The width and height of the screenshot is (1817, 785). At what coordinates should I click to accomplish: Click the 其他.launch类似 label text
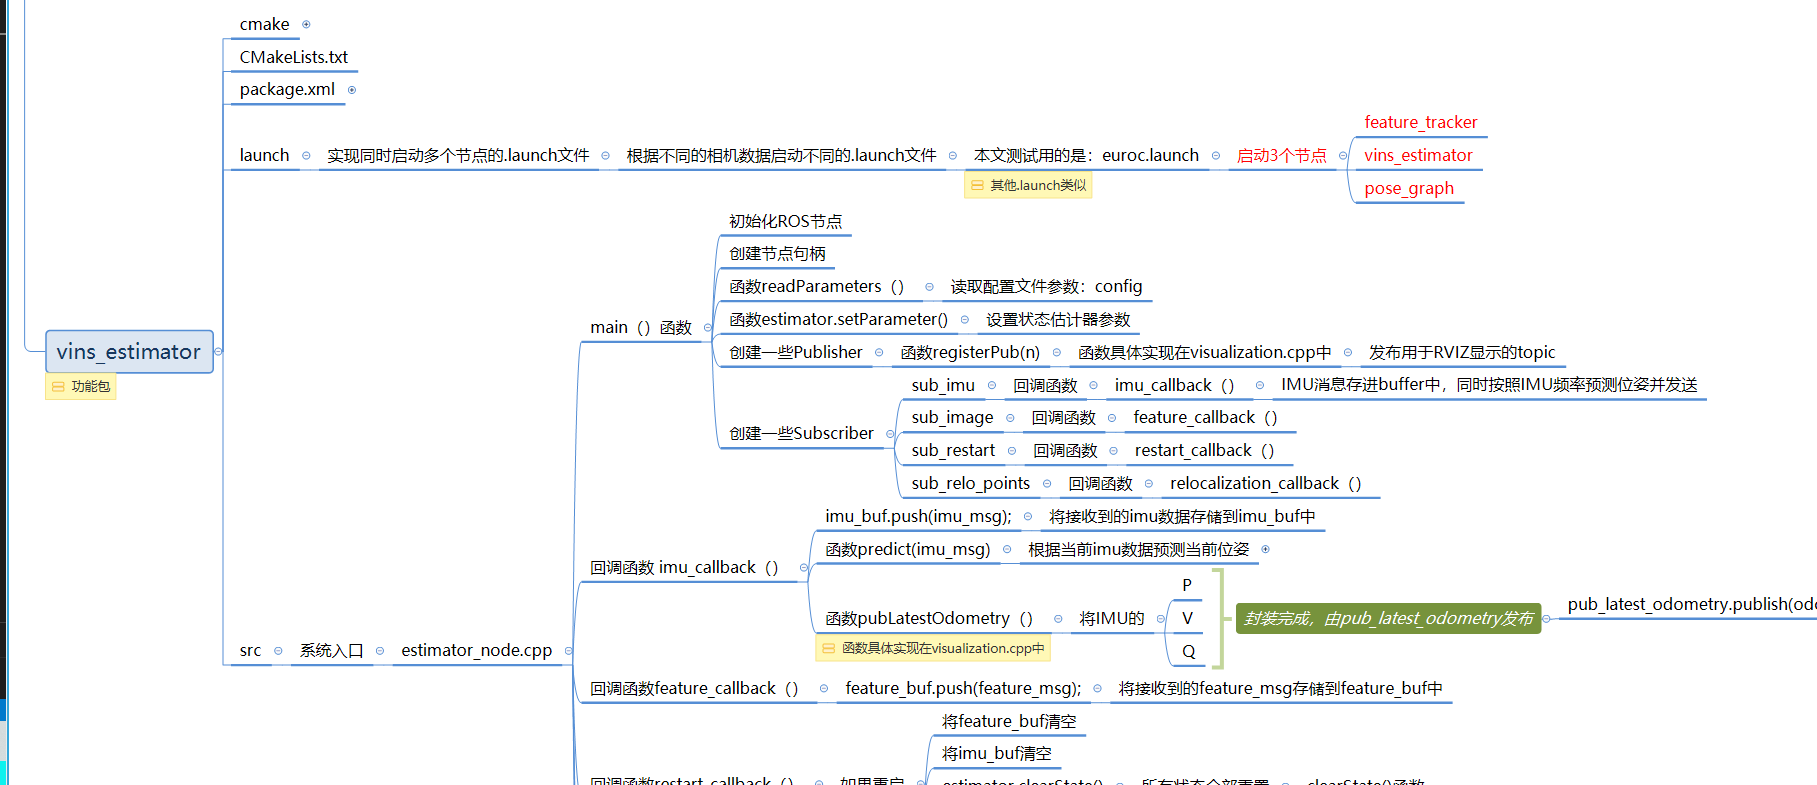pos(1038,186)
